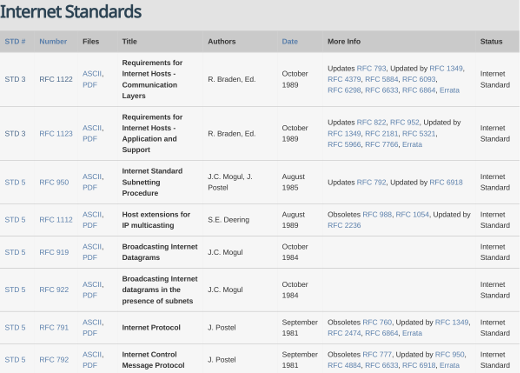The image size is (520, 373).
Task: Open the RFC 1122 link
Action: pos(56,79)
